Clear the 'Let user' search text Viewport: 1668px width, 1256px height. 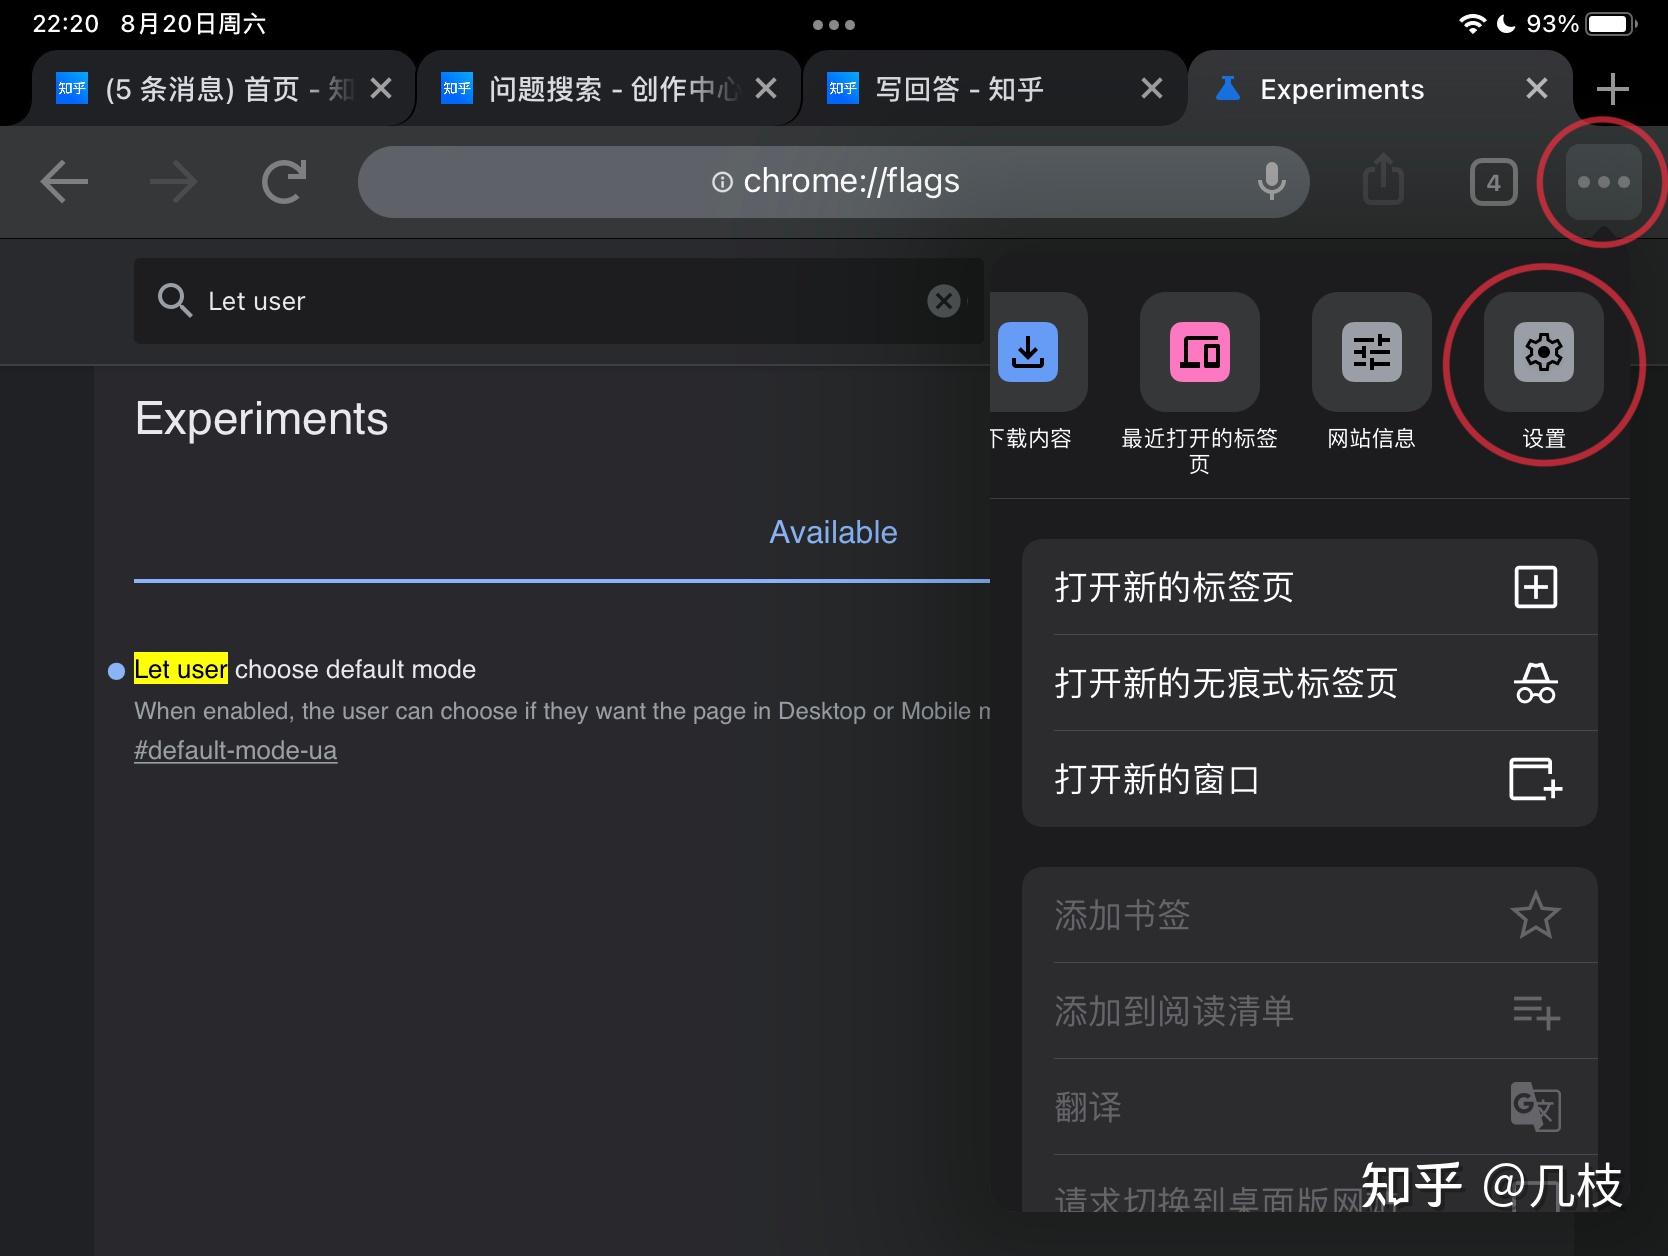[x=943, y=301]
